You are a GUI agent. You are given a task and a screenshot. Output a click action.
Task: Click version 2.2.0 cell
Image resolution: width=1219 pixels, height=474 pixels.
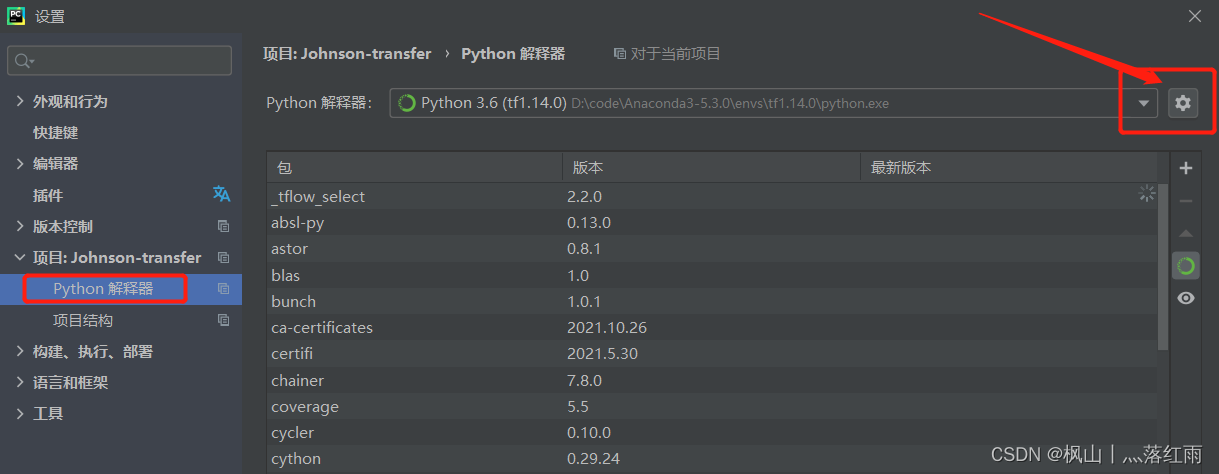pos(585,197)
